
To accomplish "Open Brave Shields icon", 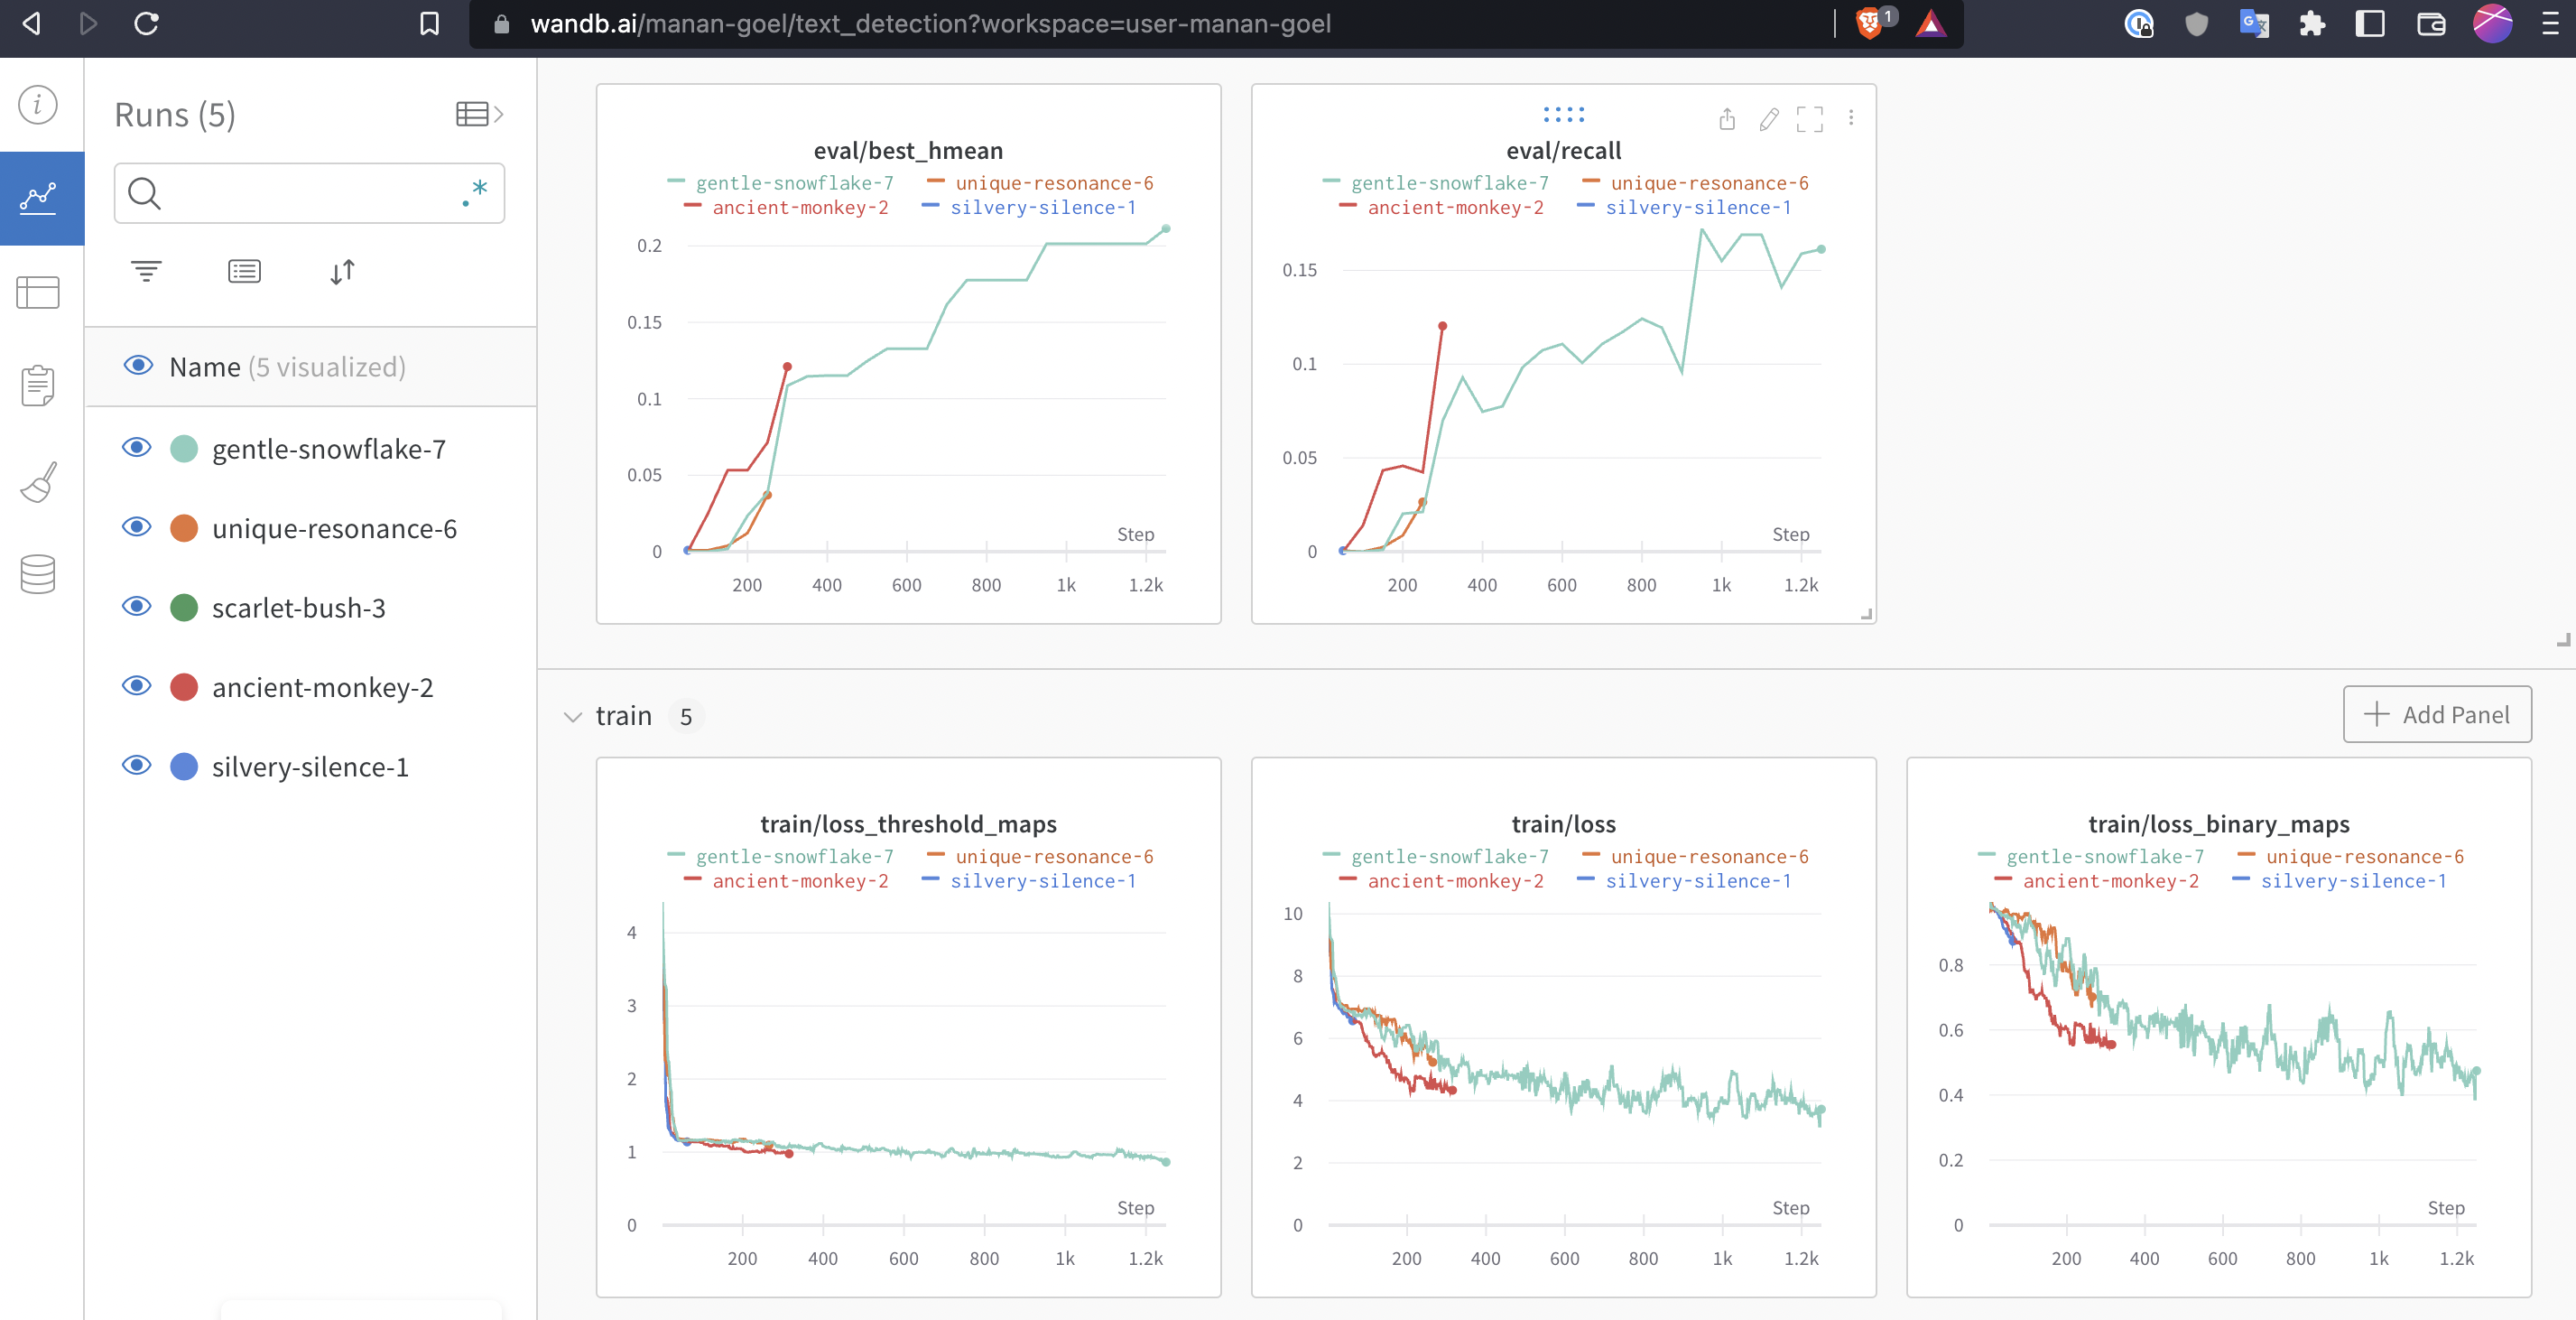I will click(x=1868, y=23).
